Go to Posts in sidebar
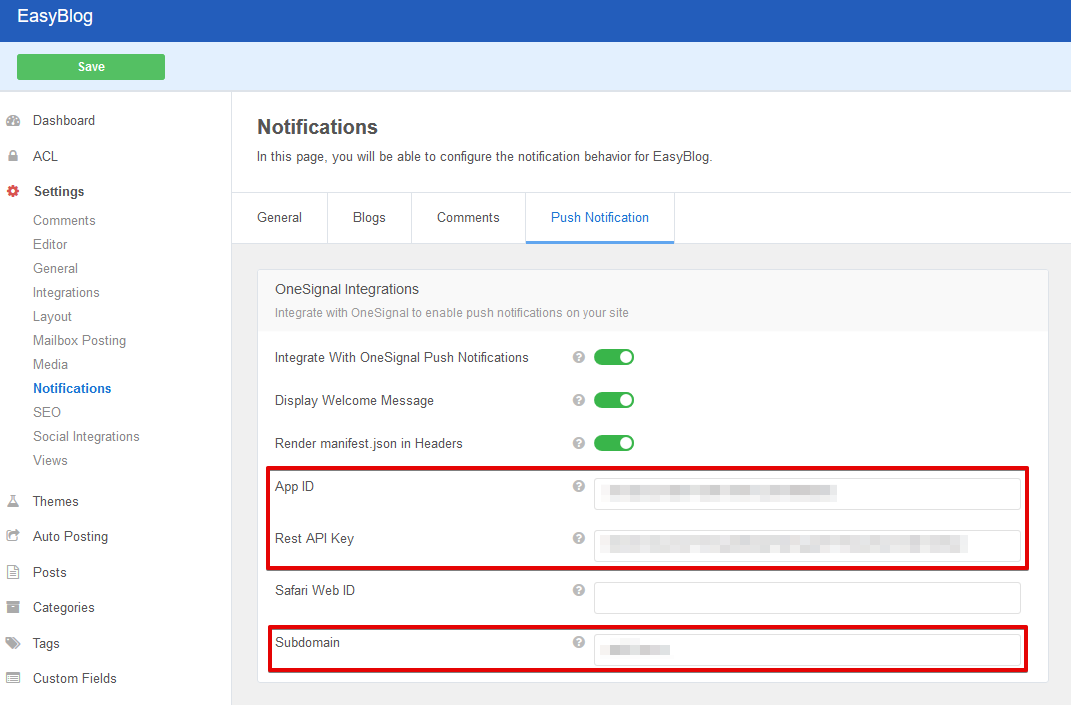 49,572
